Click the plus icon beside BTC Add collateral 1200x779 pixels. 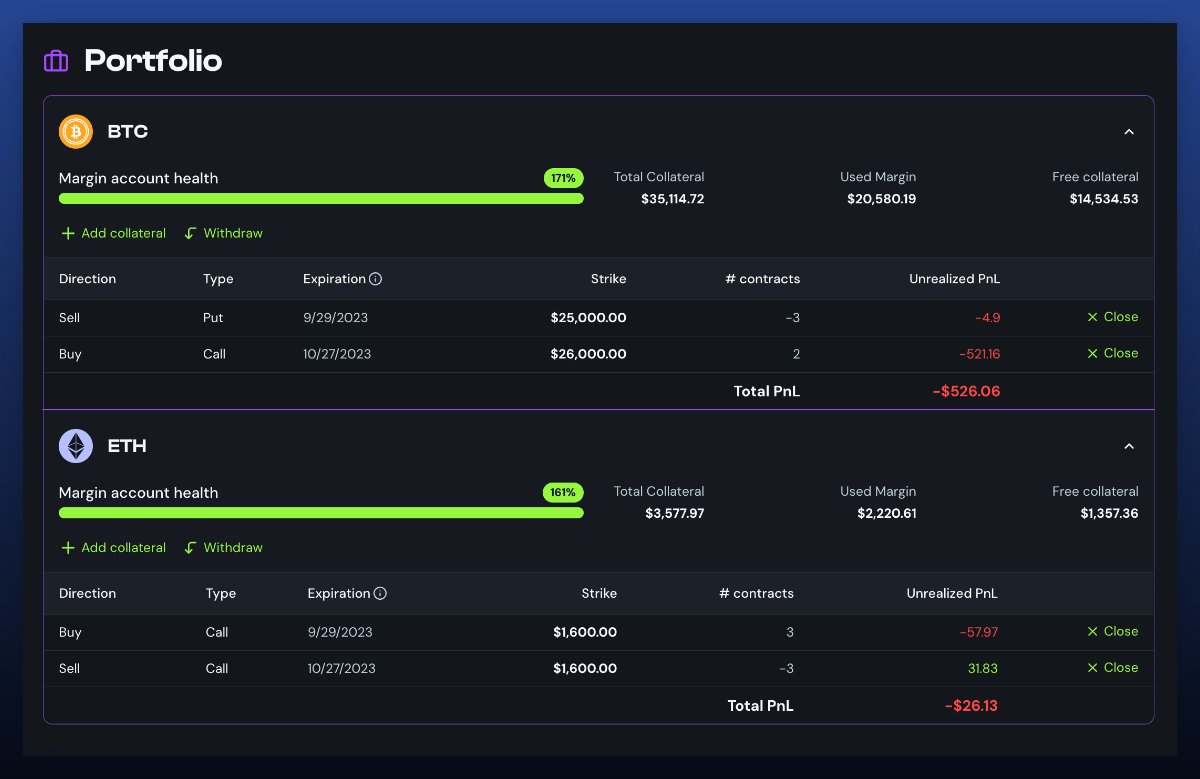(x=67, y=233)
